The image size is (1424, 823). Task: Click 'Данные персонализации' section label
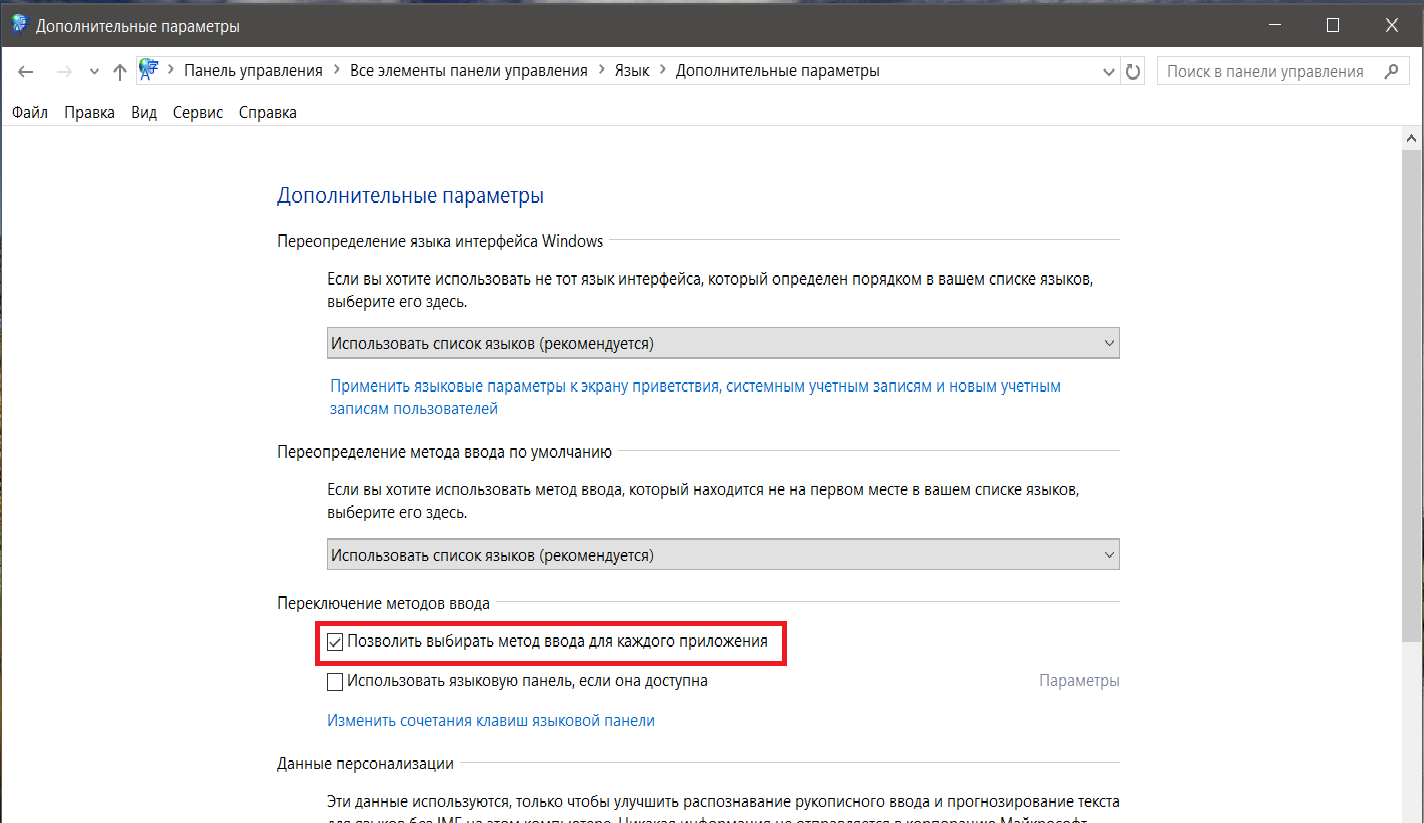tap(365, 764)
